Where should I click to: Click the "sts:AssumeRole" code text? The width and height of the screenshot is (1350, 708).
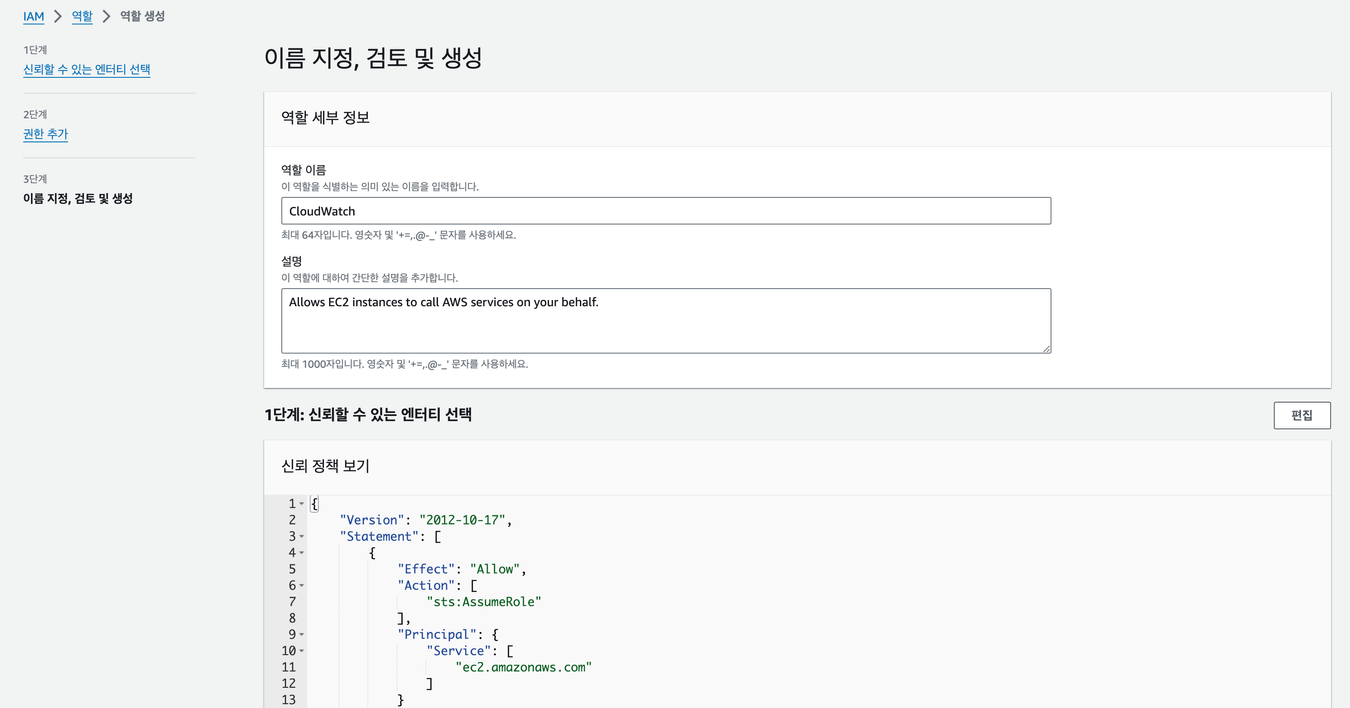[484, 602]
